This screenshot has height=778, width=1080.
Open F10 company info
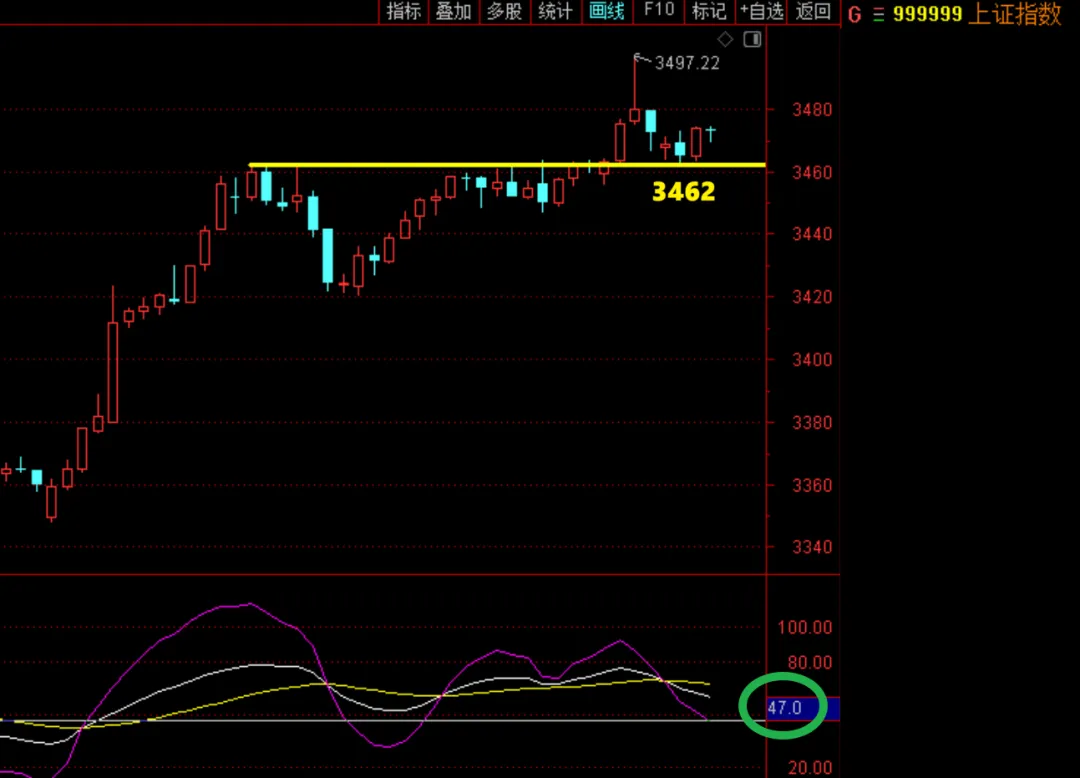point(658,12)
